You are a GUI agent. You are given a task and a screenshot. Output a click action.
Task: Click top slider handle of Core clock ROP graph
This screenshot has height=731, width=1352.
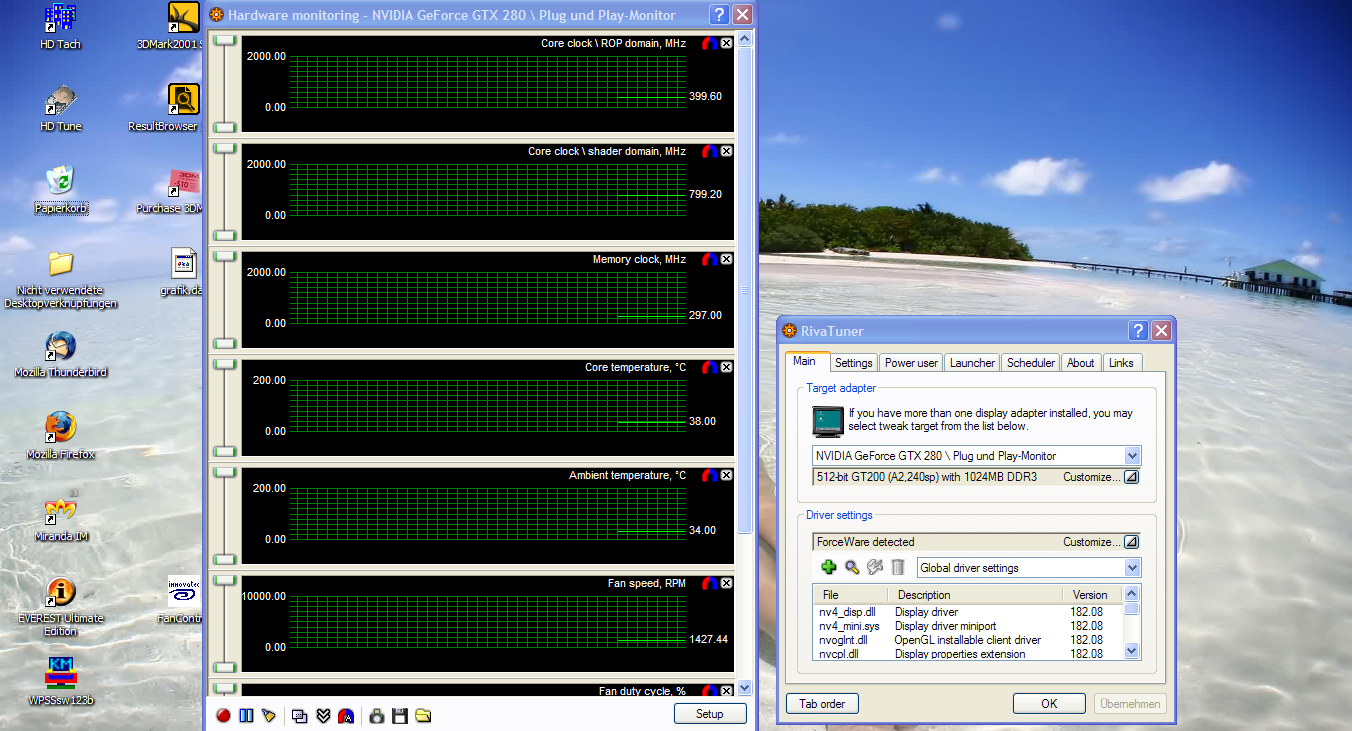coord(226,40)
